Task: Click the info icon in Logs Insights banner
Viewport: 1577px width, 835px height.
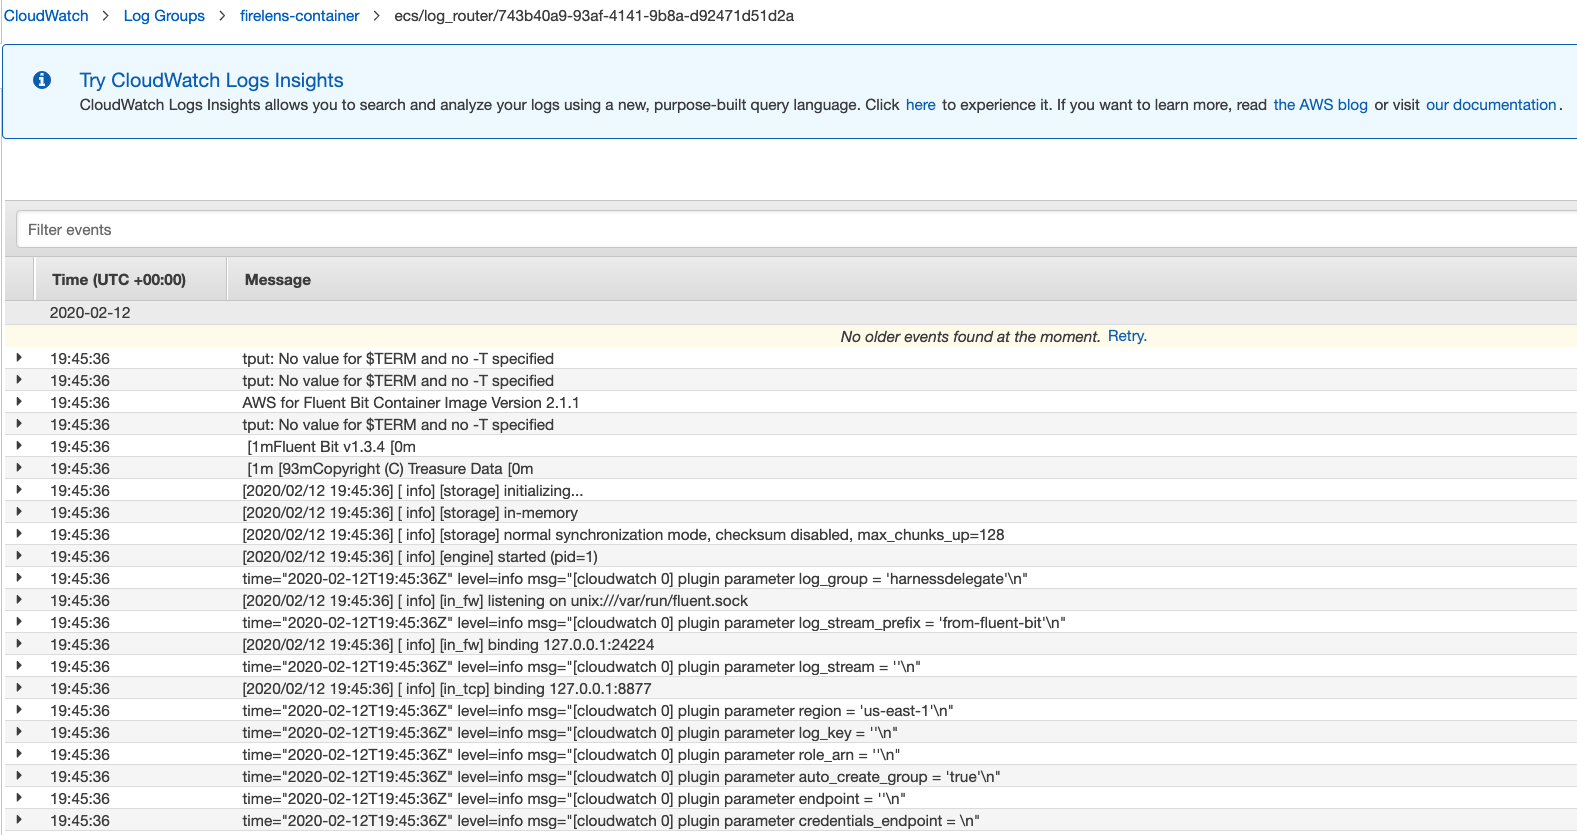Action: (42, 80)
